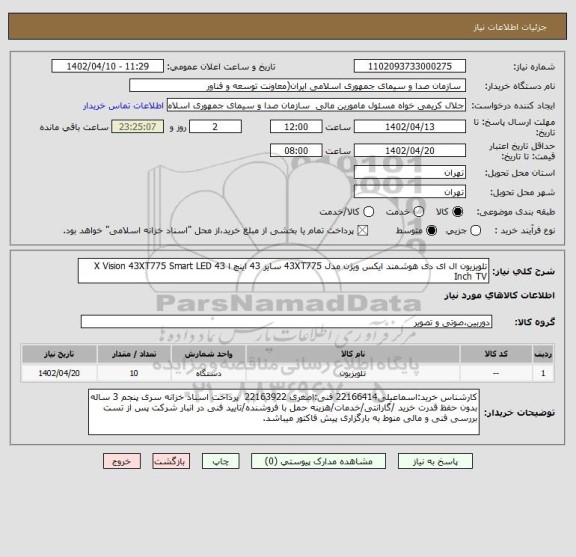Image resolution: width=576 pixels, height=557 pixels.
Task: Toggle the اسناد خزانه اسلامی payment checkbox
Action: coord(363,231)
